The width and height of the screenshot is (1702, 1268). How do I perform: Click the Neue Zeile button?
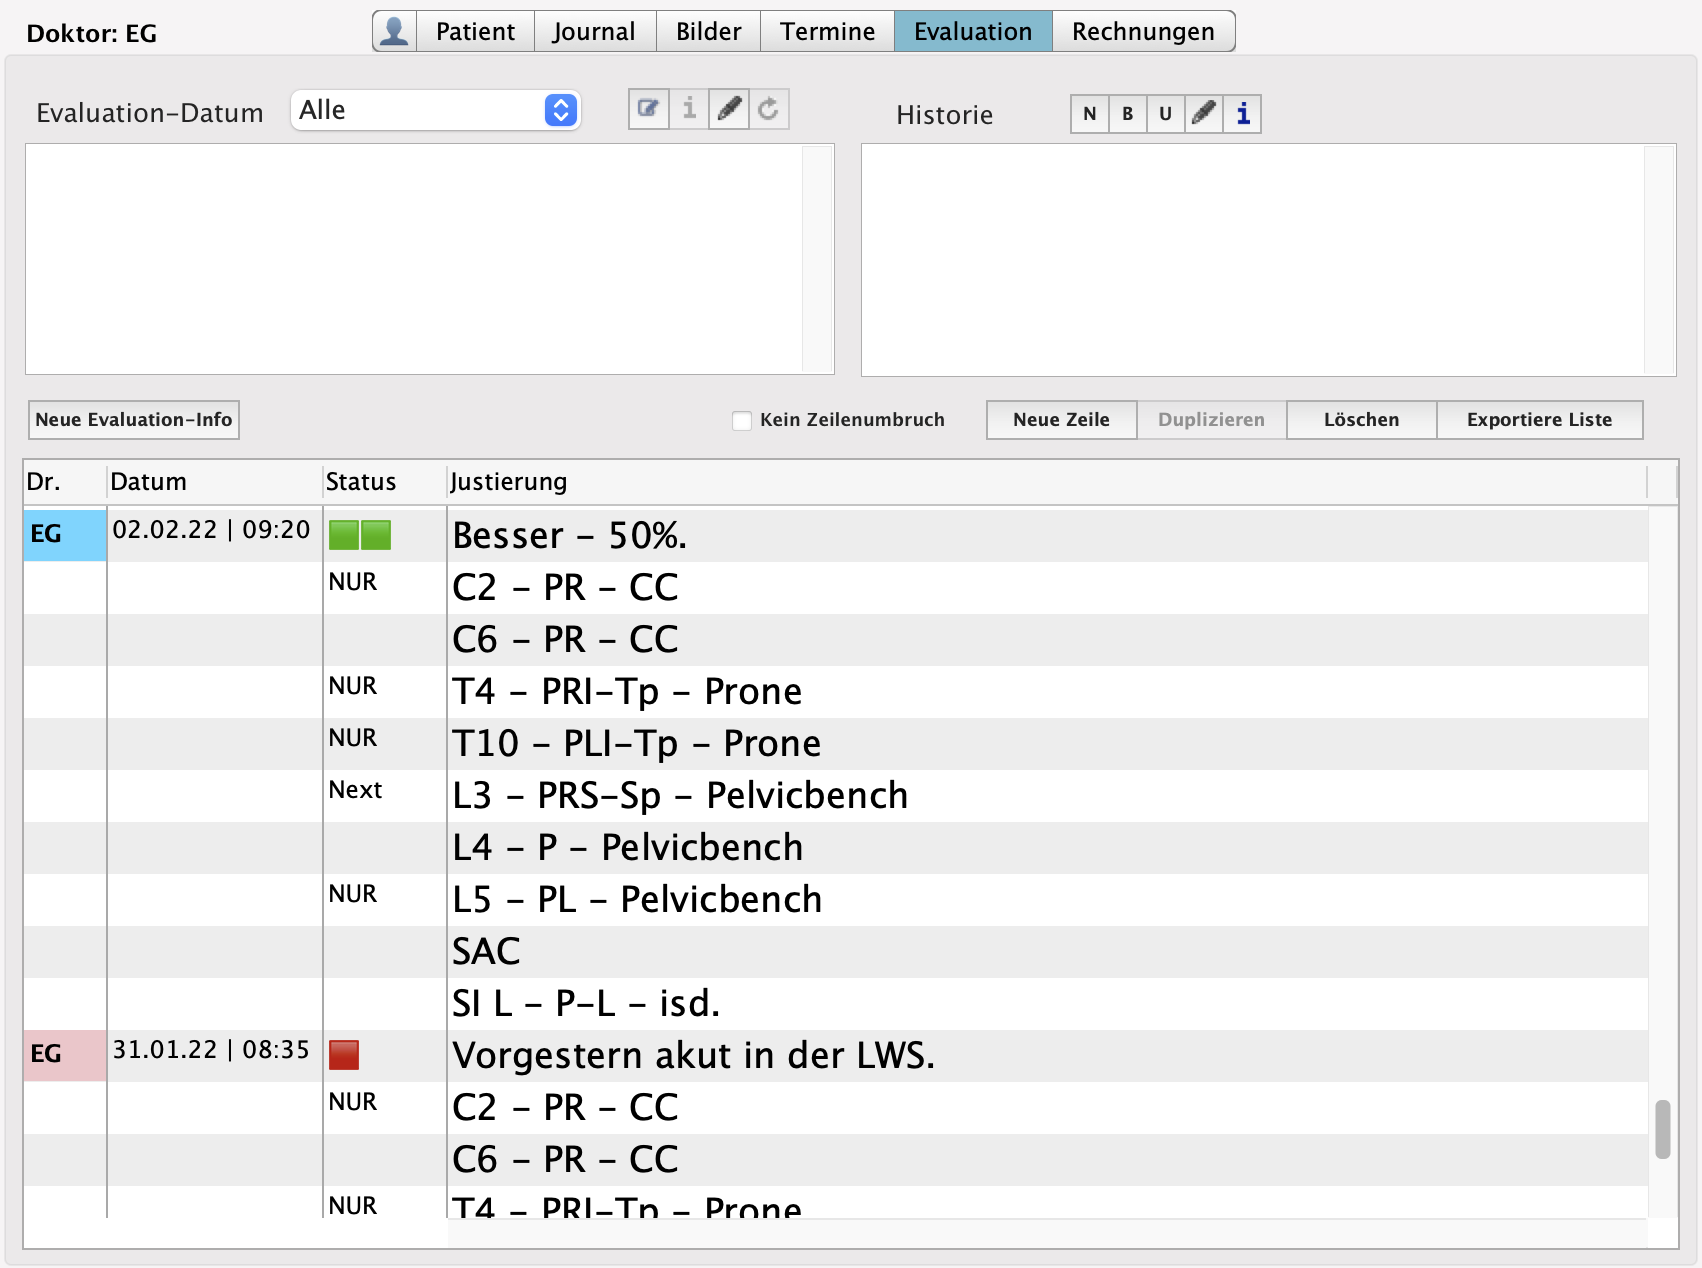pos(1061,420)
